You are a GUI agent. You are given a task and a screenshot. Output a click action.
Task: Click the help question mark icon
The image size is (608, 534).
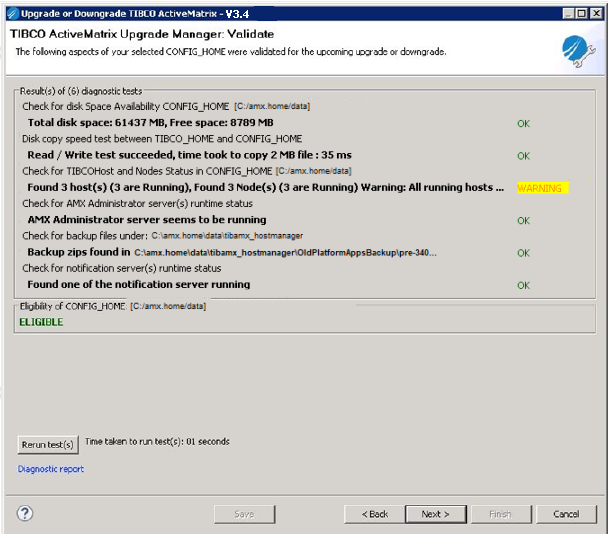pos(25,513)
